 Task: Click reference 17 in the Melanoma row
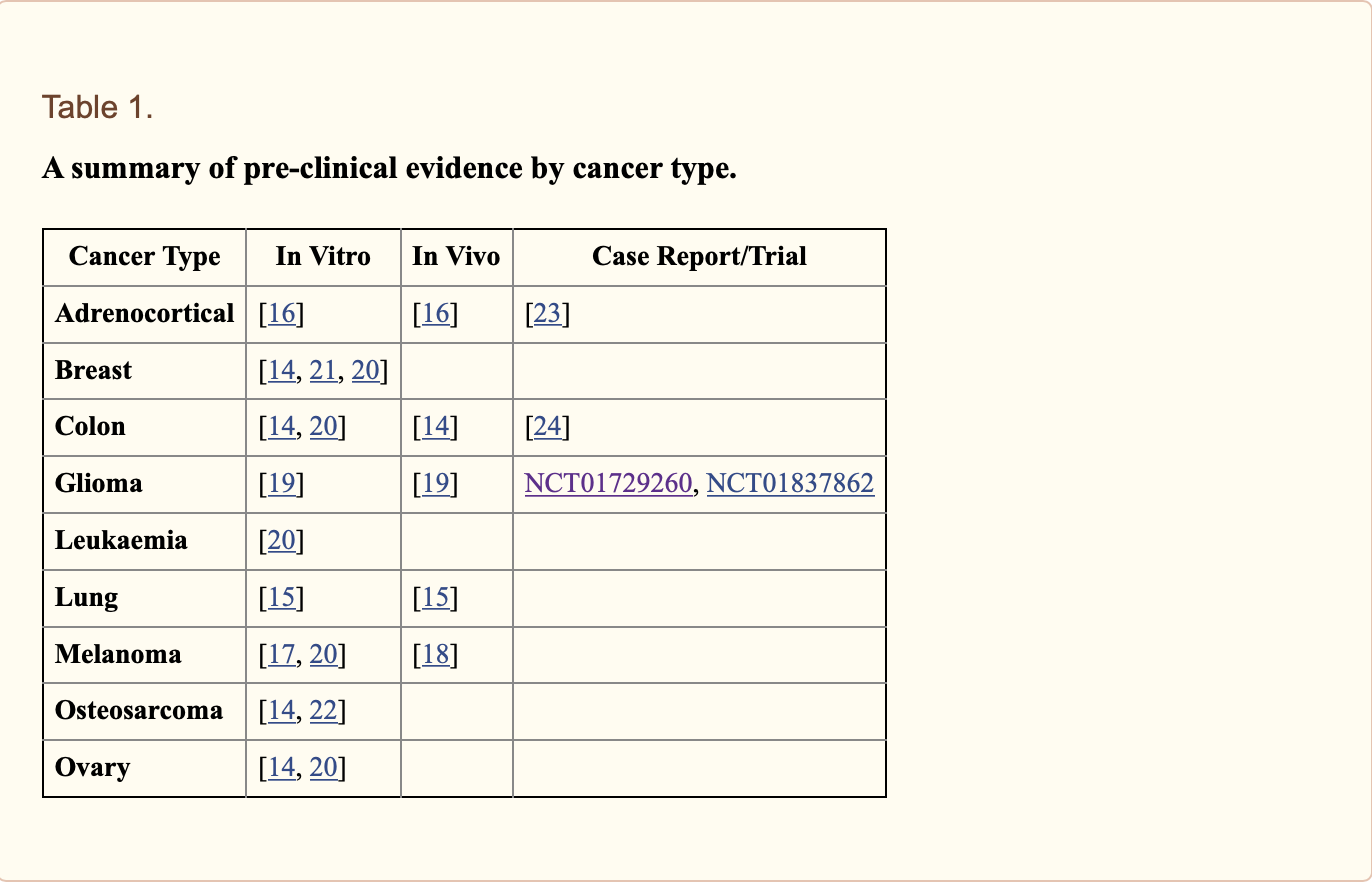point(281,655)
